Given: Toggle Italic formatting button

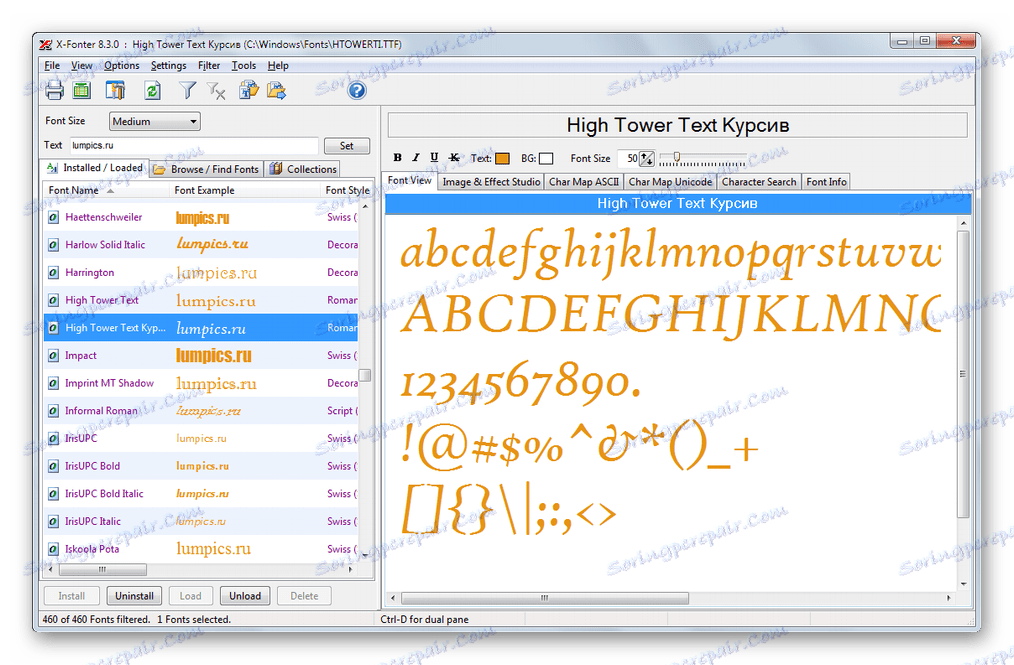Looking at the screenshot, I should click(x=416, y=158).
